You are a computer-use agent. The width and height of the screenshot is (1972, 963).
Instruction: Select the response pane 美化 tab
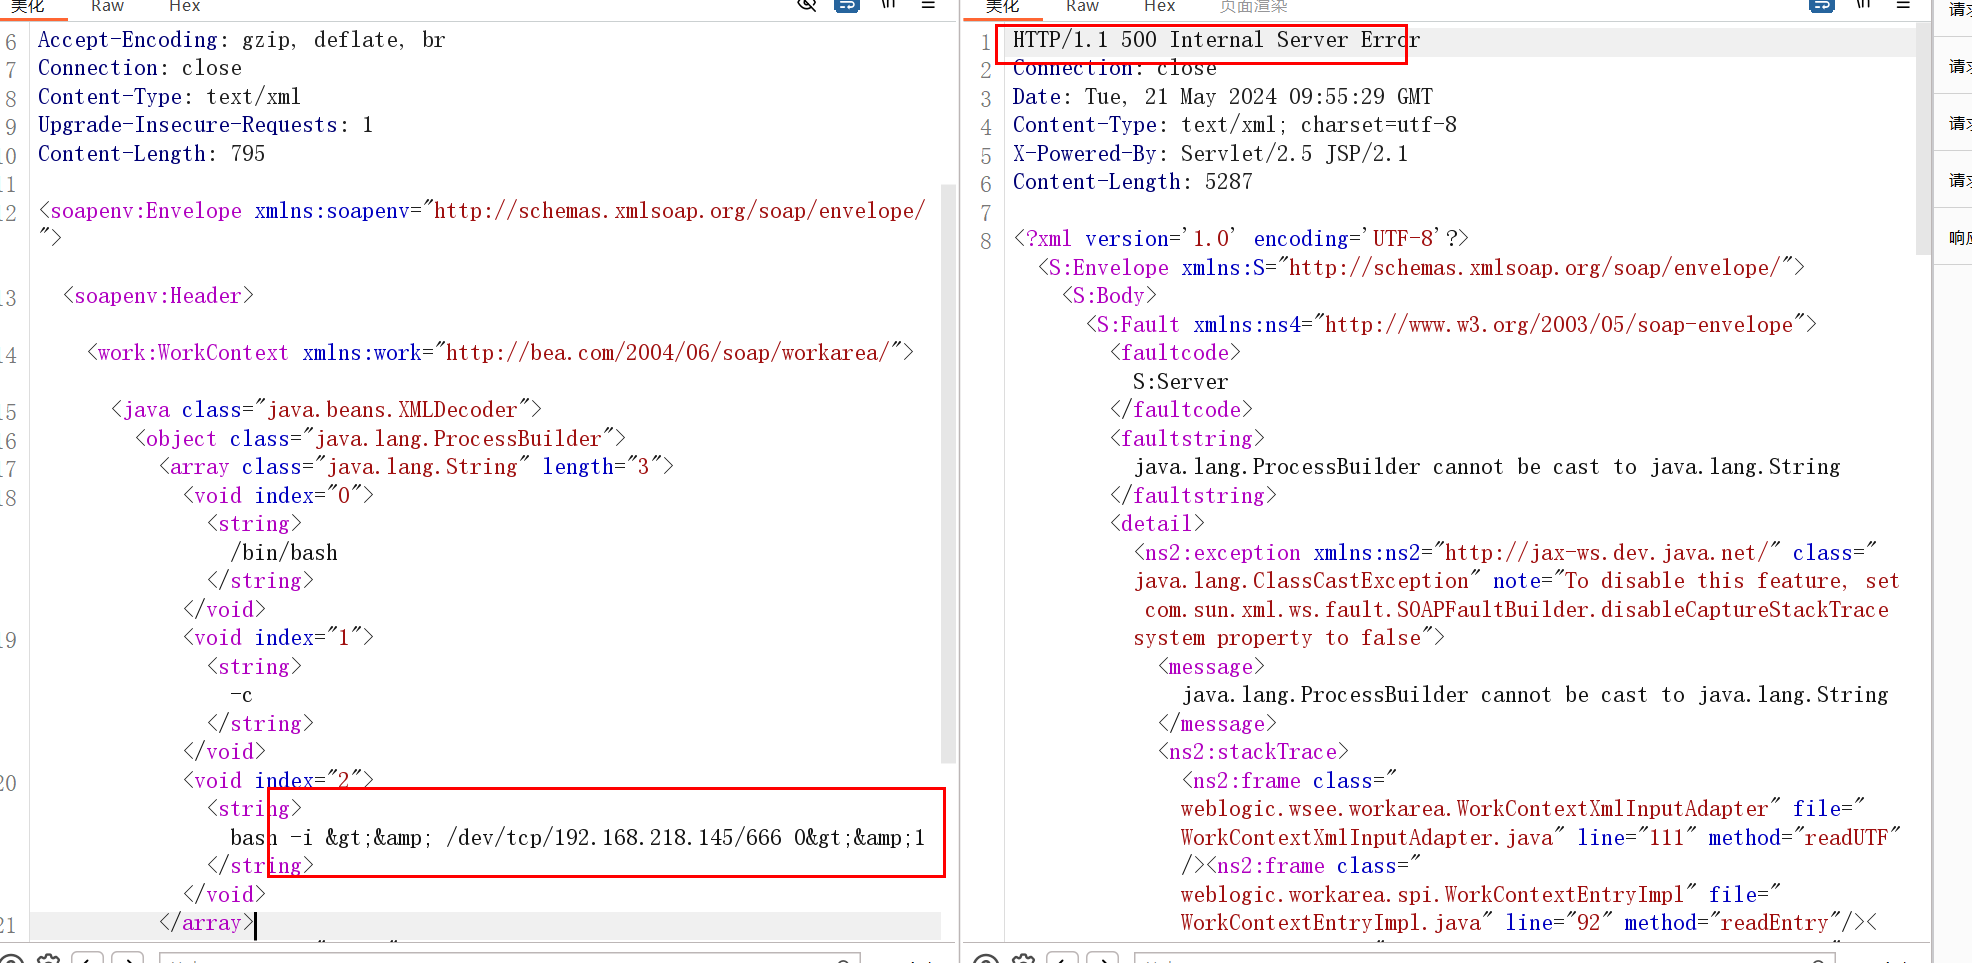[x=1002, y=6]
